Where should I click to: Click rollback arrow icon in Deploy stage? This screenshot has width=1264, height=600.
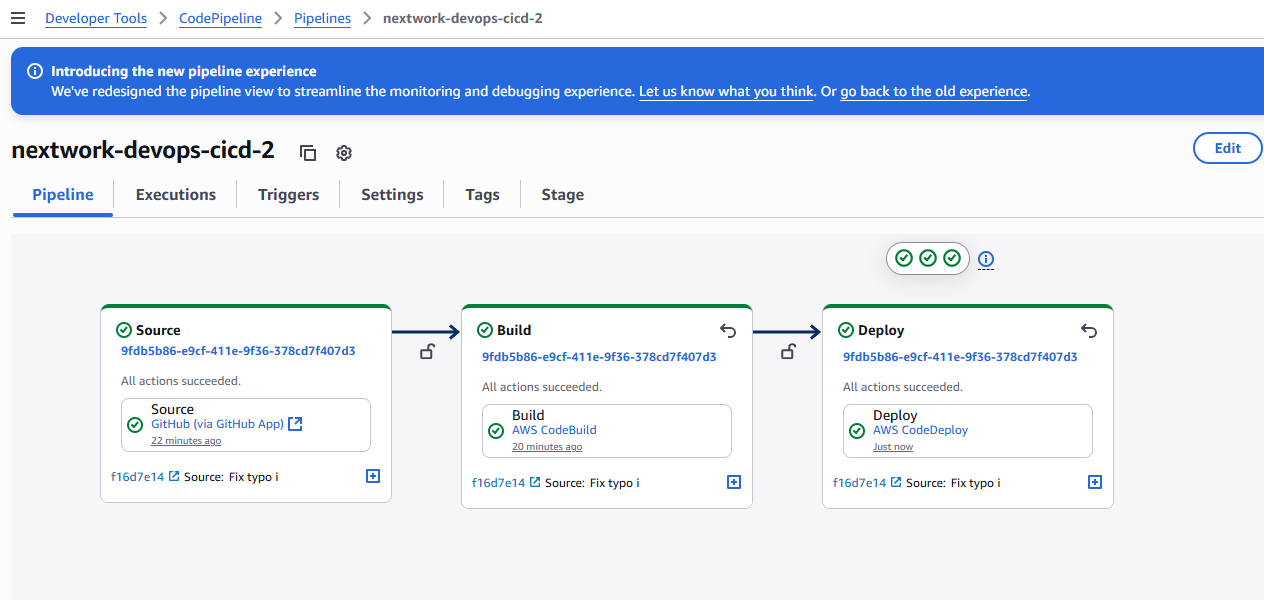(x=1089, y=331)
